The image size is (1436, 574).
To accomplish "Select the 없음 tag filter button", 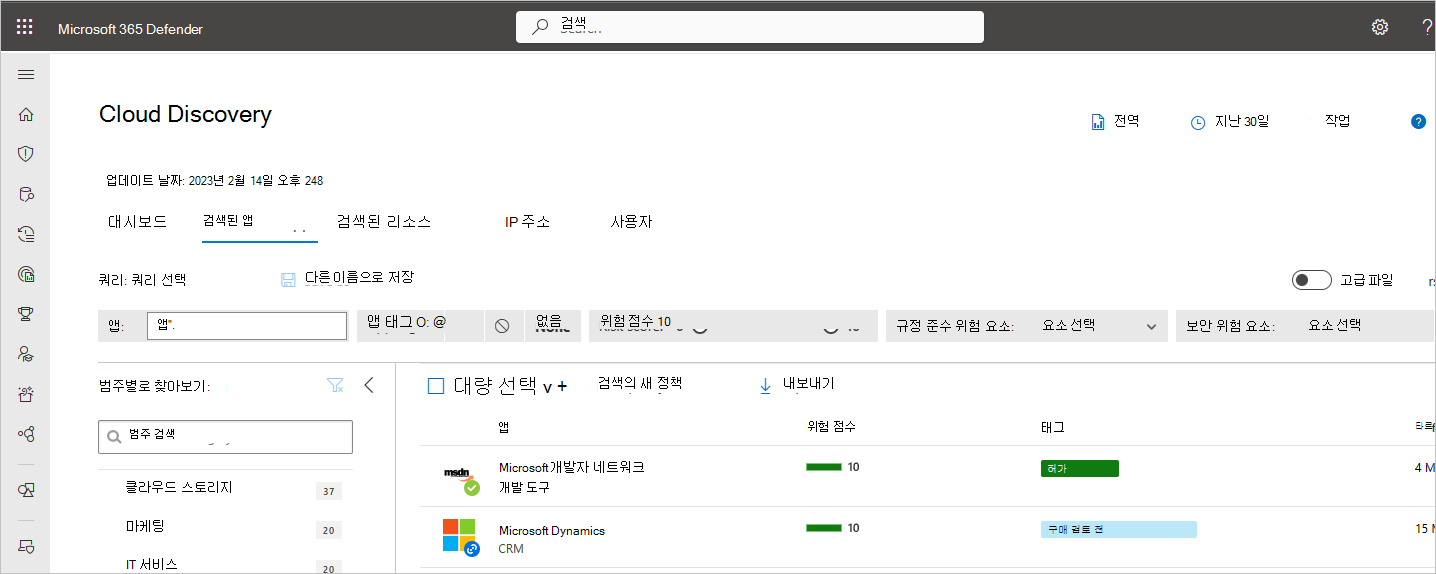I will point(552,325).
